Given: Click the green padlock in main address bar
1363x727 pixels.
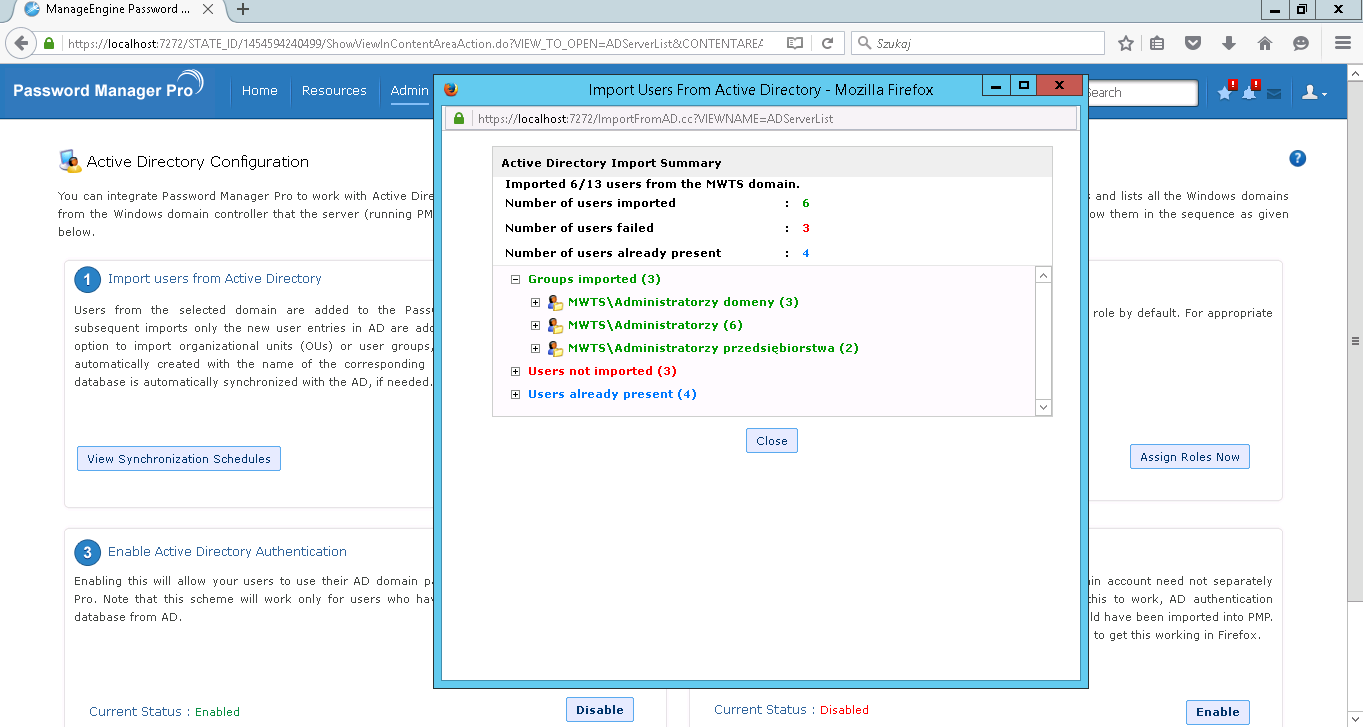Looking at the screenshot, I should pyautogui.click(x=48, y=43).
